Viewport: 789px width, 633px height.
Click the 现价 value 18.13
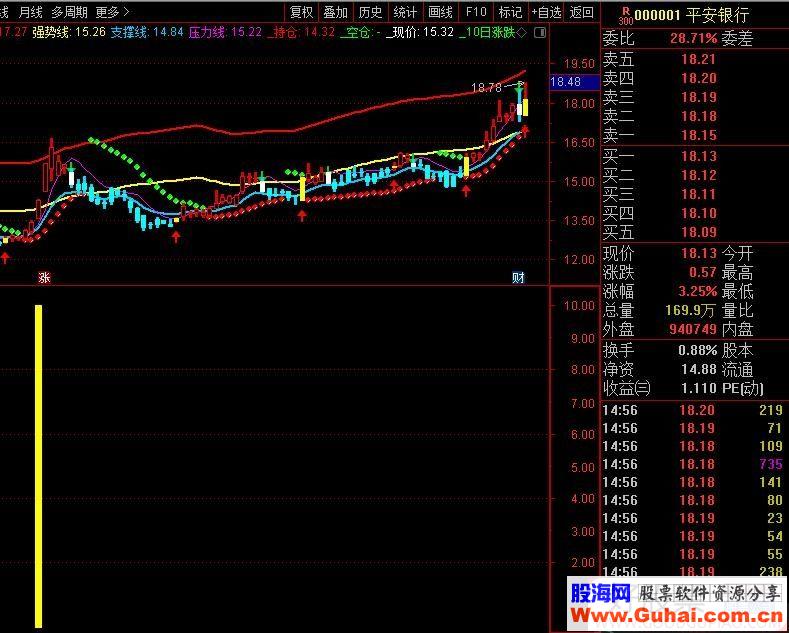coord(698,253)
